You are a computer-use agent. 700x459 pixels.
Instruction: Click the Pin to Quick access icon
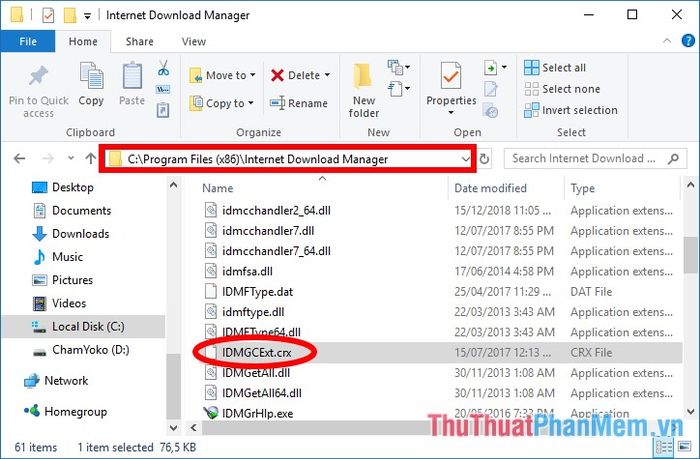(38, 75)
